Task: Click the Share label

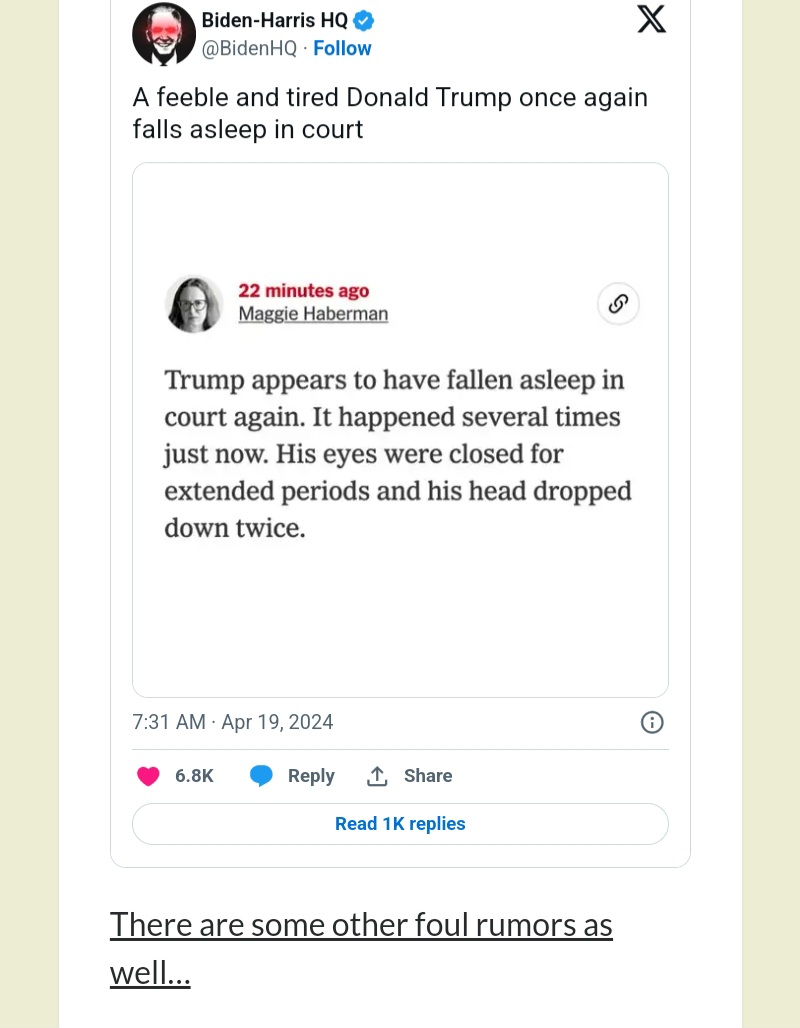Action: pos(428,776)
